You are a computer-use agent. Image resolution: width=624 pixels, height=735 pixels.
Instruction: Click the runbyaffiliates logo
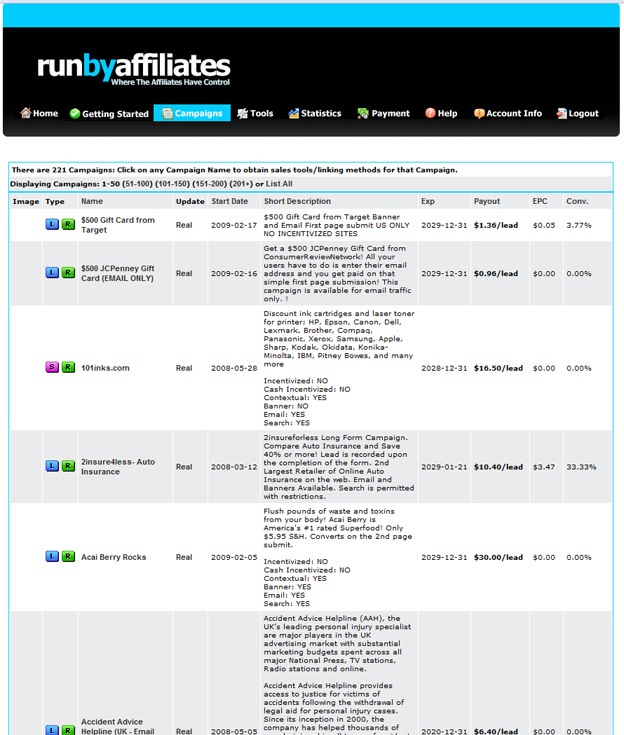[134, 69]
